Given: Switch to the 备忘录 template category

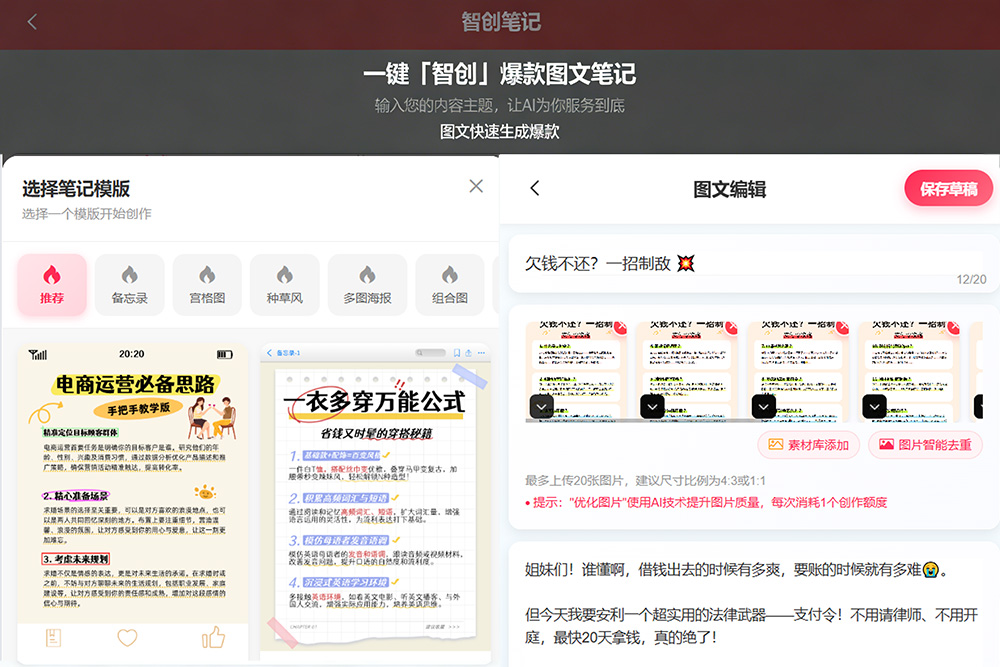Looking at the screenshot, I should tap(130, 284).
